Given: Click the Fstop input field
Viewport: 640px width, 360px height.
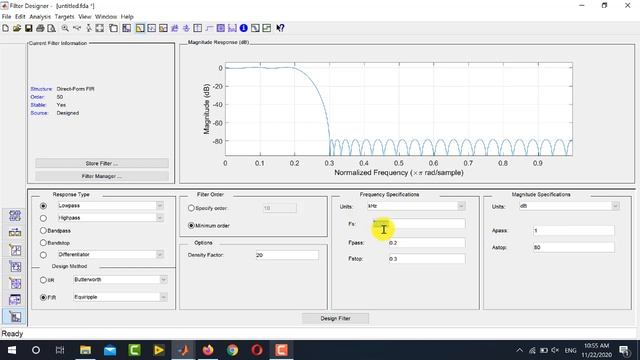Looking at the screenshot, I should click(427, 259).
